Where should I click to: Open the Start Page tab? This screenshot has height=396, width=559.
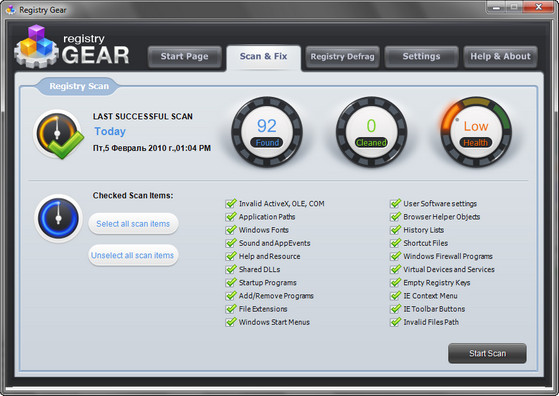tap(185, 57)
